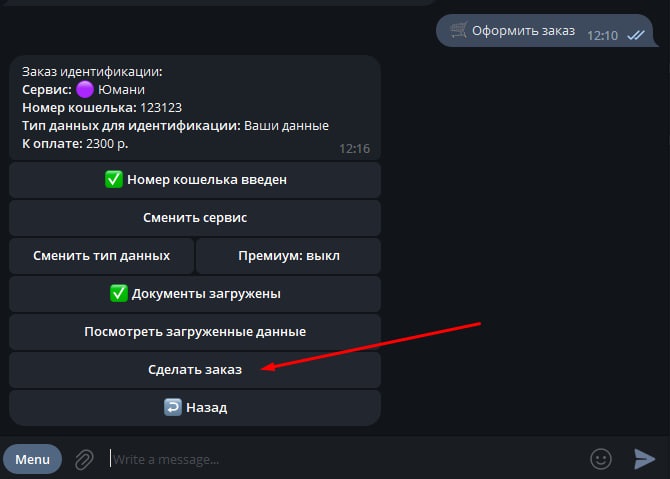Viewport: 670px width, 479px height.
Task: Toggle the Премиум: выкл button
Action: 288,256
